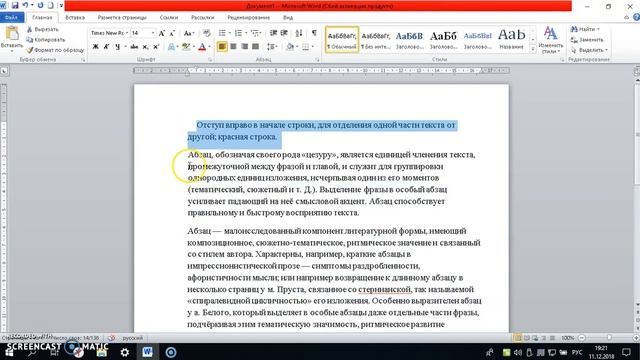Viewport: 640px width, 360px height.
Task: Align text left
Action: click(222, 47)
